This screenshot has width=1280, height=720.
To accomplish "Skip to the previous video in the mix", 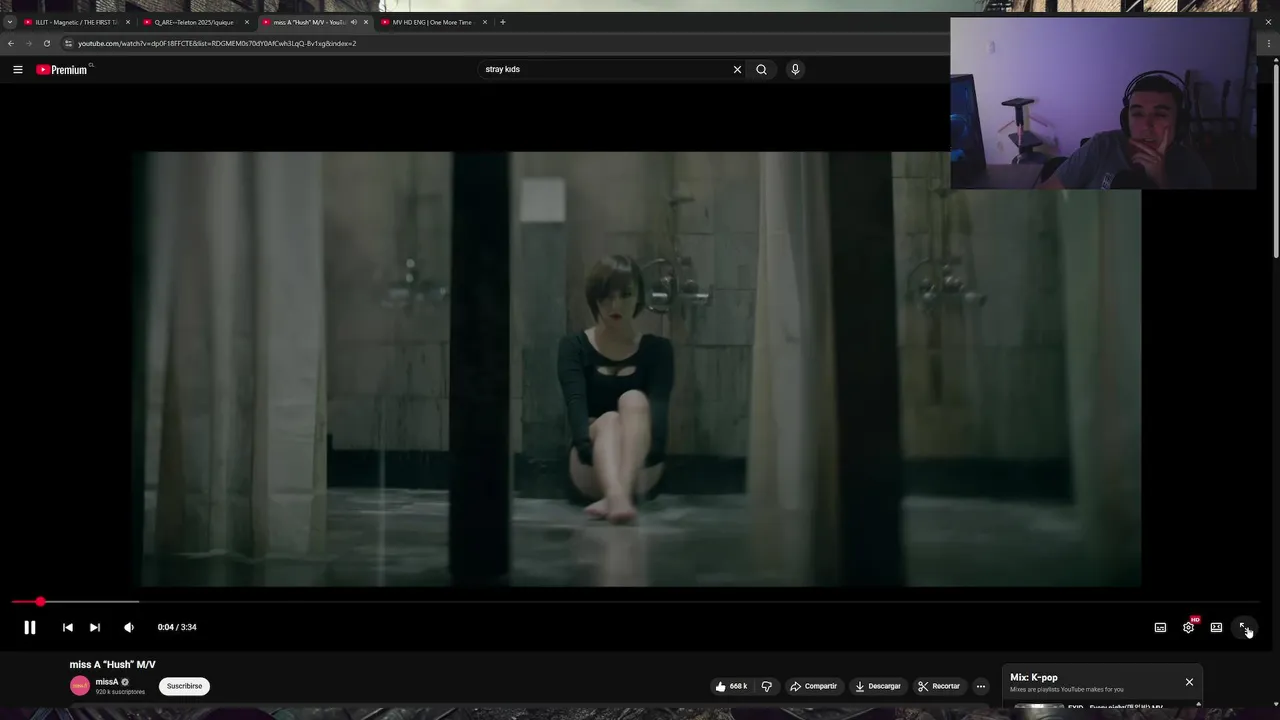I will (67, 627).
